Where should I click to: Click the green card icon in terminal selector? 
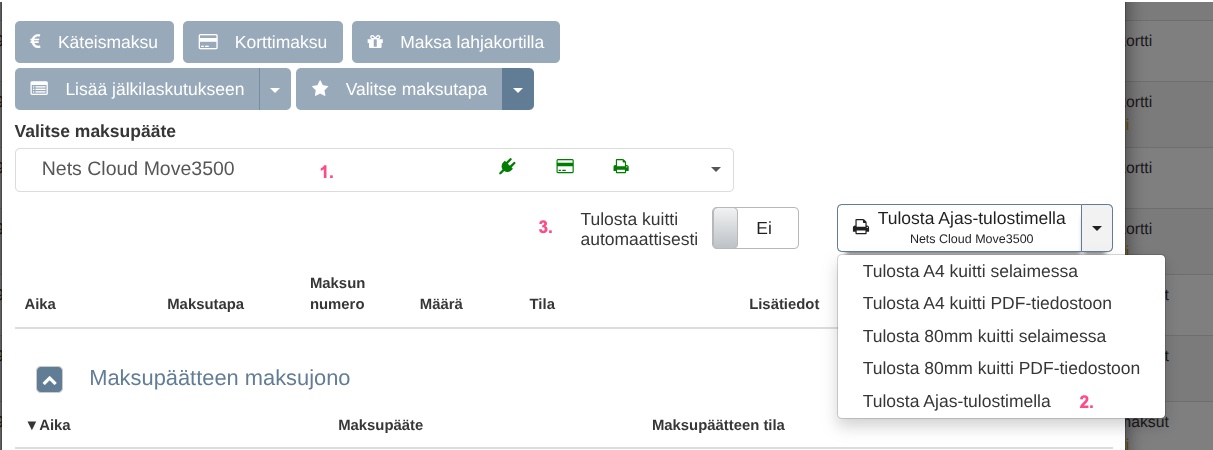click(565, 167)
